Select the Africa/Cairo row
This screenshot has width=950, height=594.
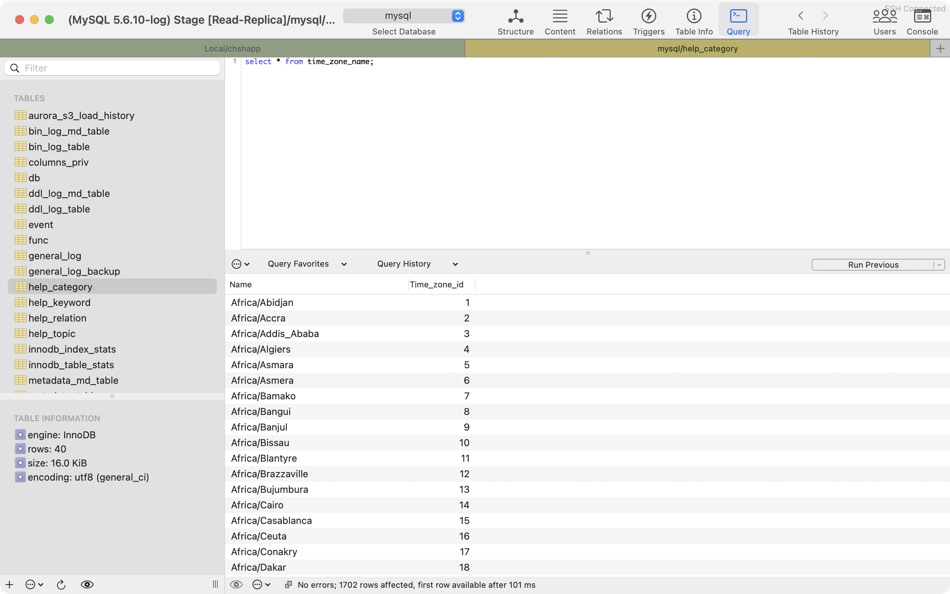(587, 505)
